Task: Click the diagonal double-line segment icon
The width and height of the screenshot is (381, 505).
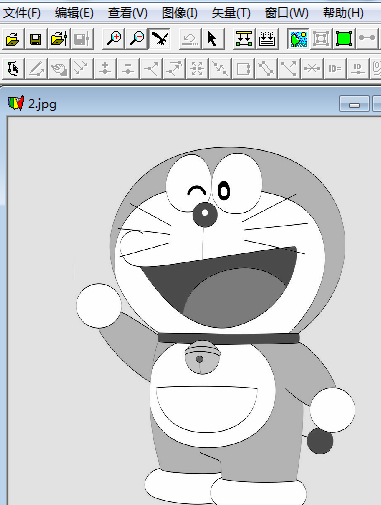Action: tap(266, 69)
